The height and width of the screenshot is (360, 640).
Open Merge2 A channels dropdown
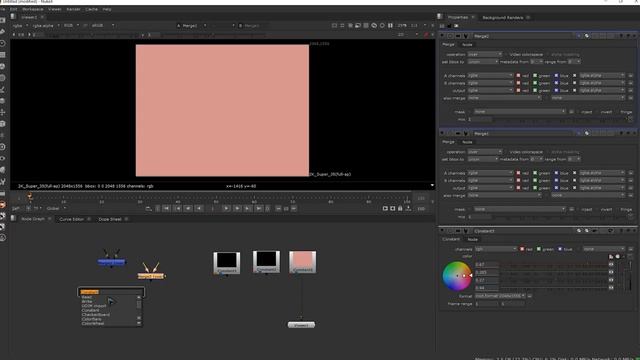[x=490, y=76]
